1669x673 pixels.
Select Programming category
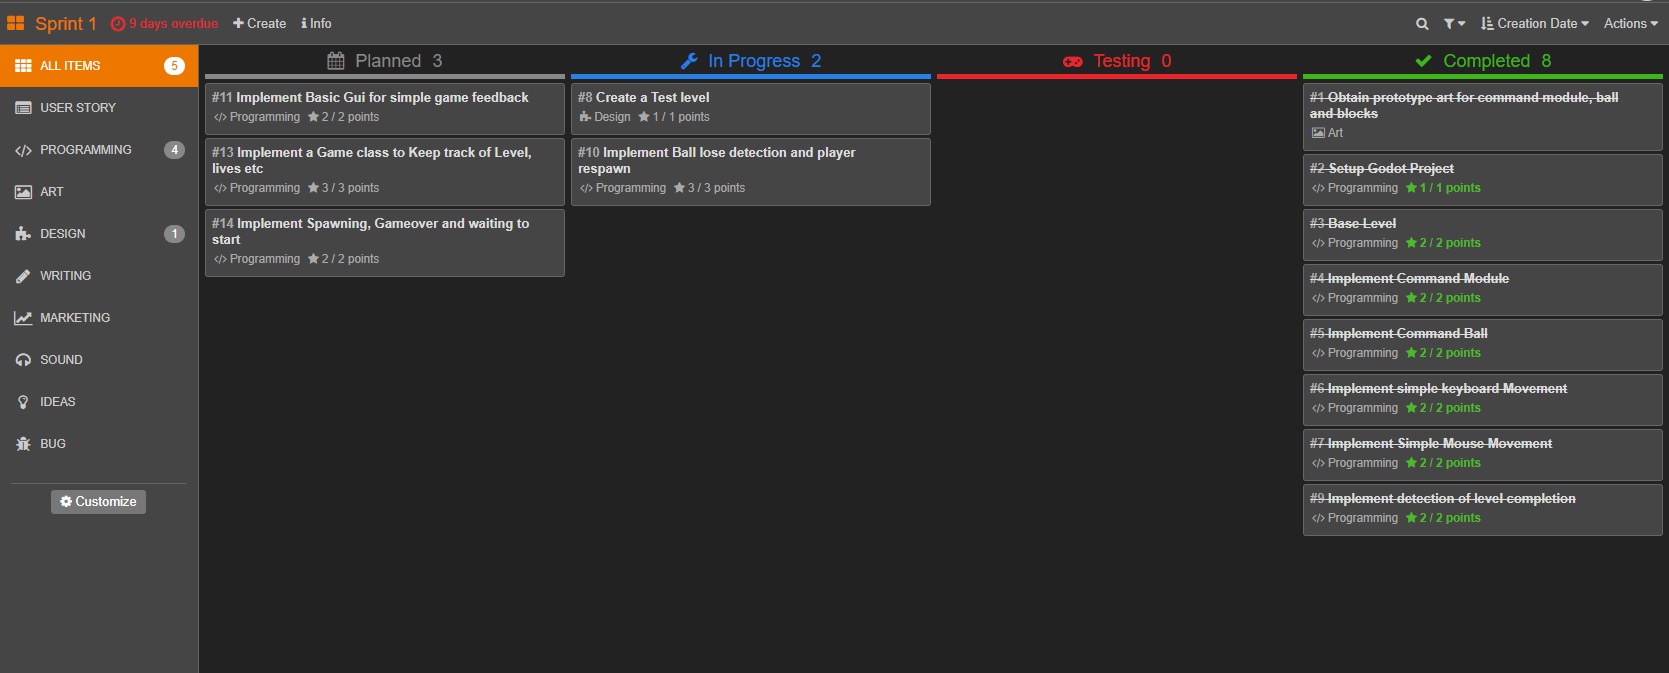[x=99, y=150]
